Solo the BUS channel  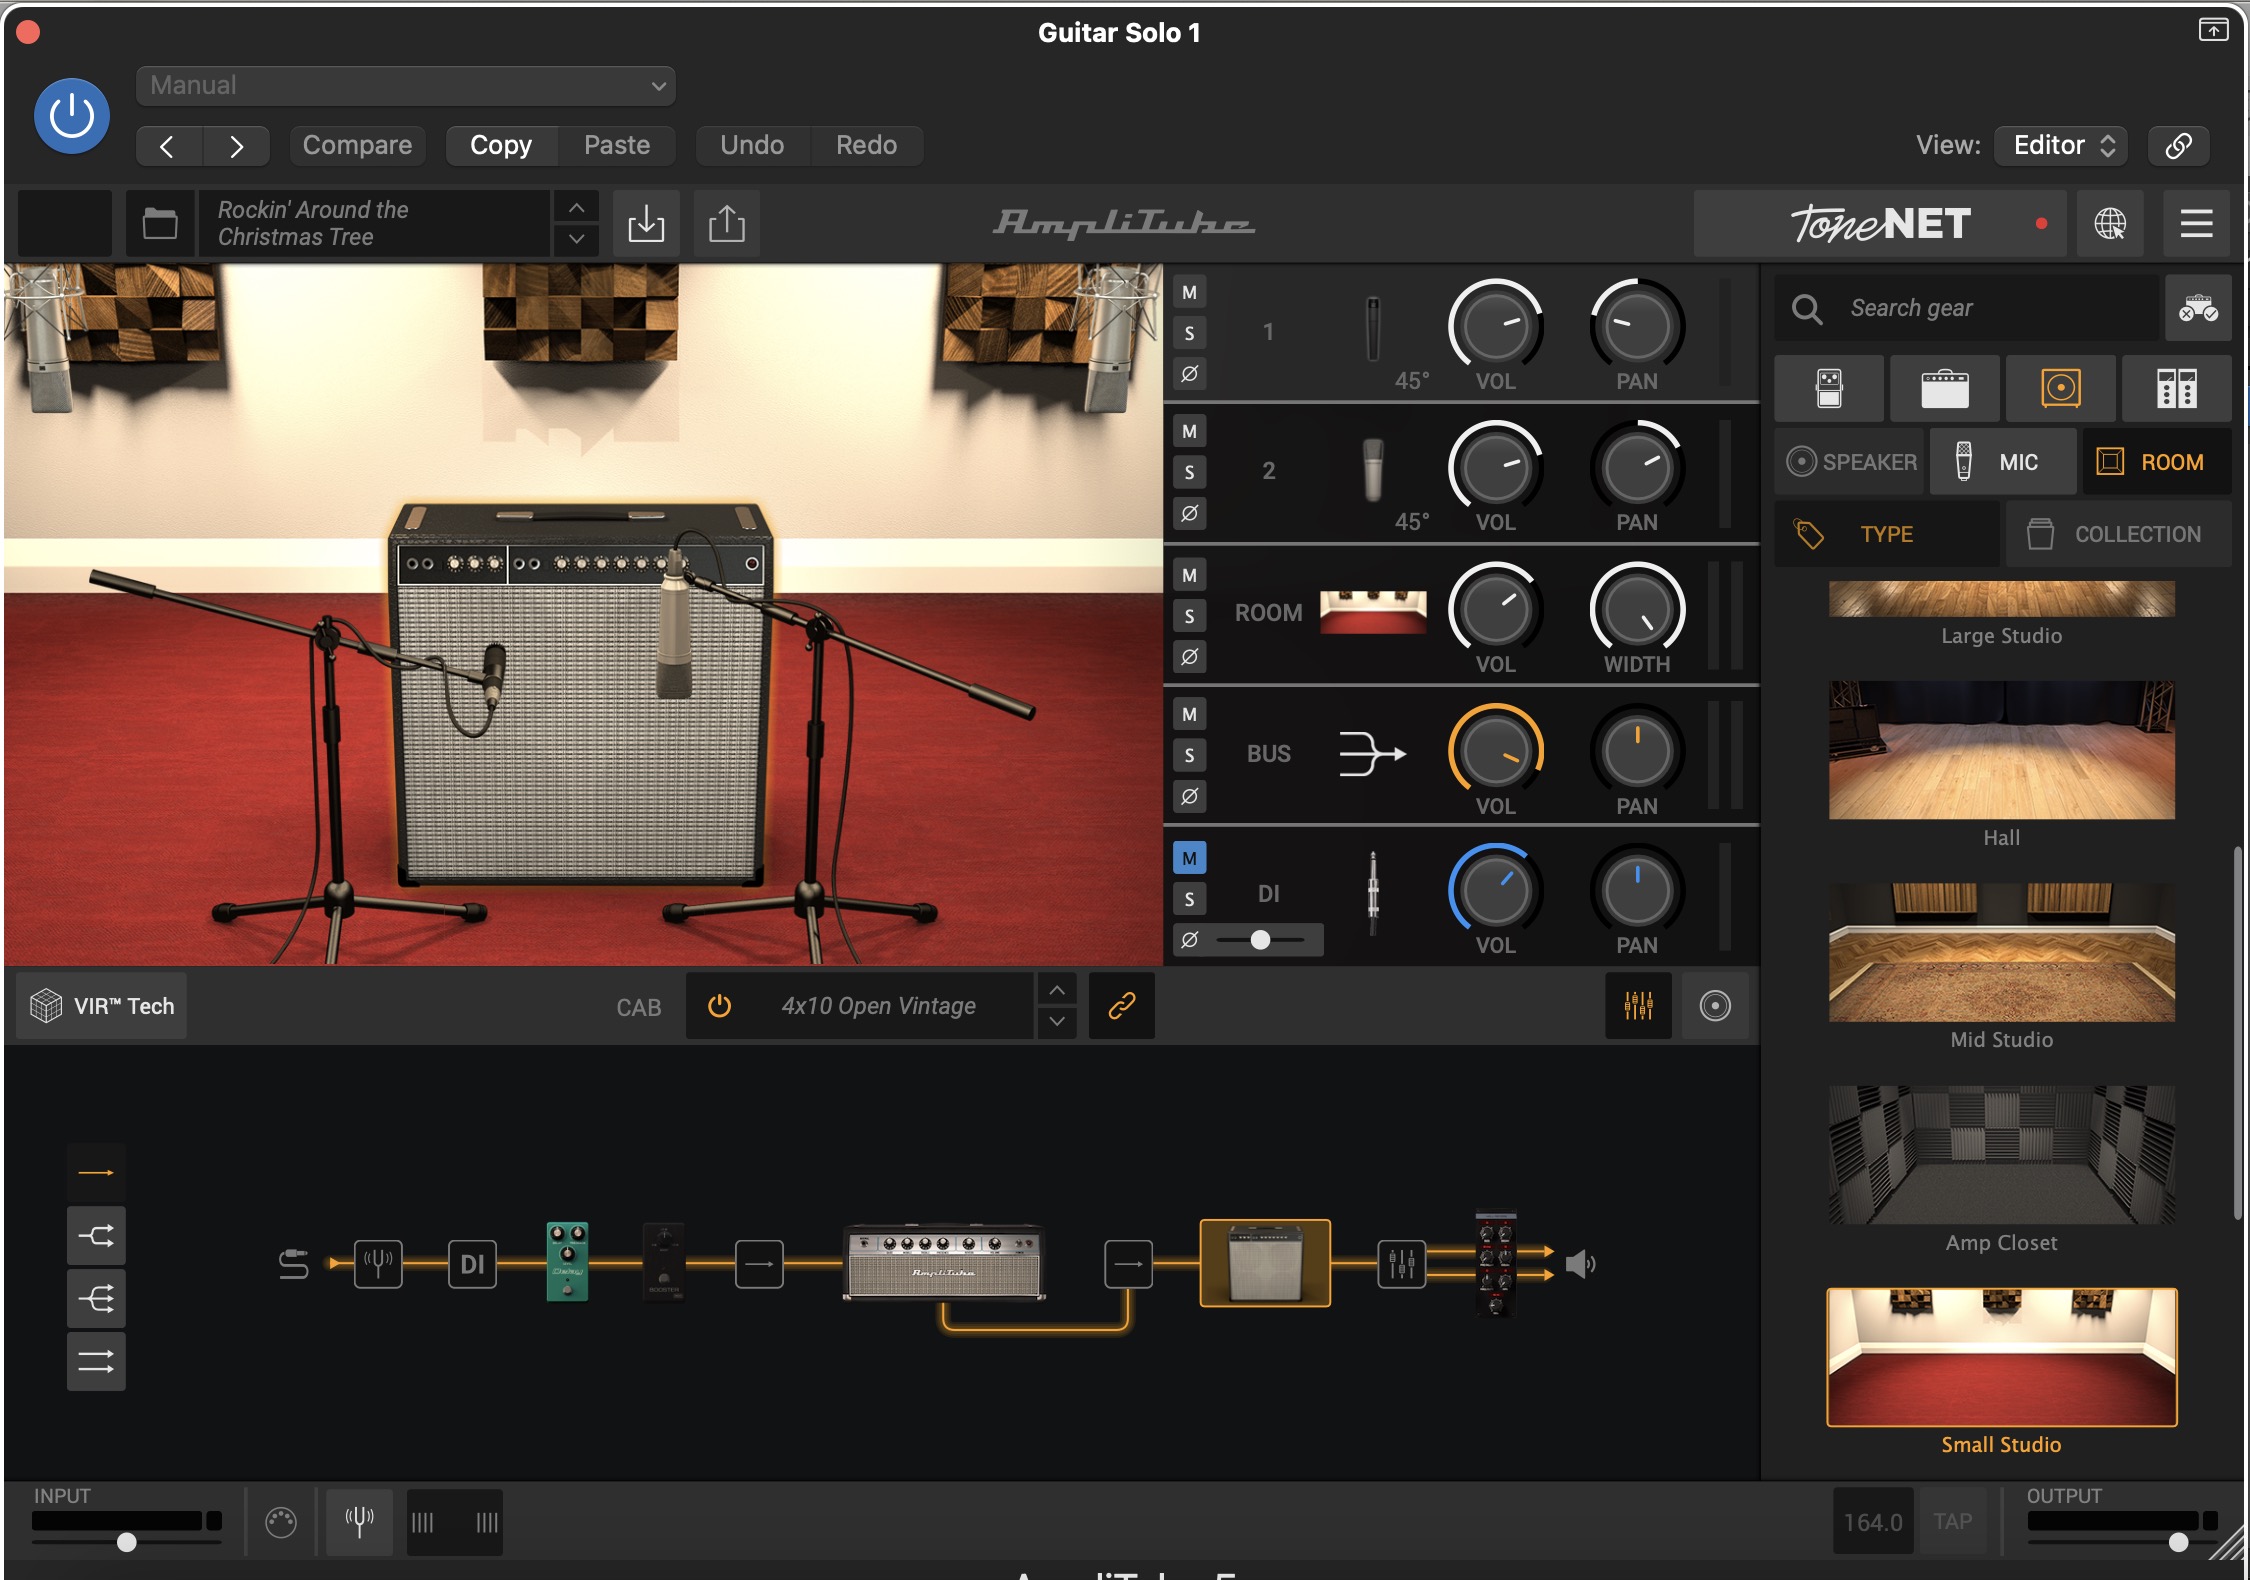[x=1189, y=755]
